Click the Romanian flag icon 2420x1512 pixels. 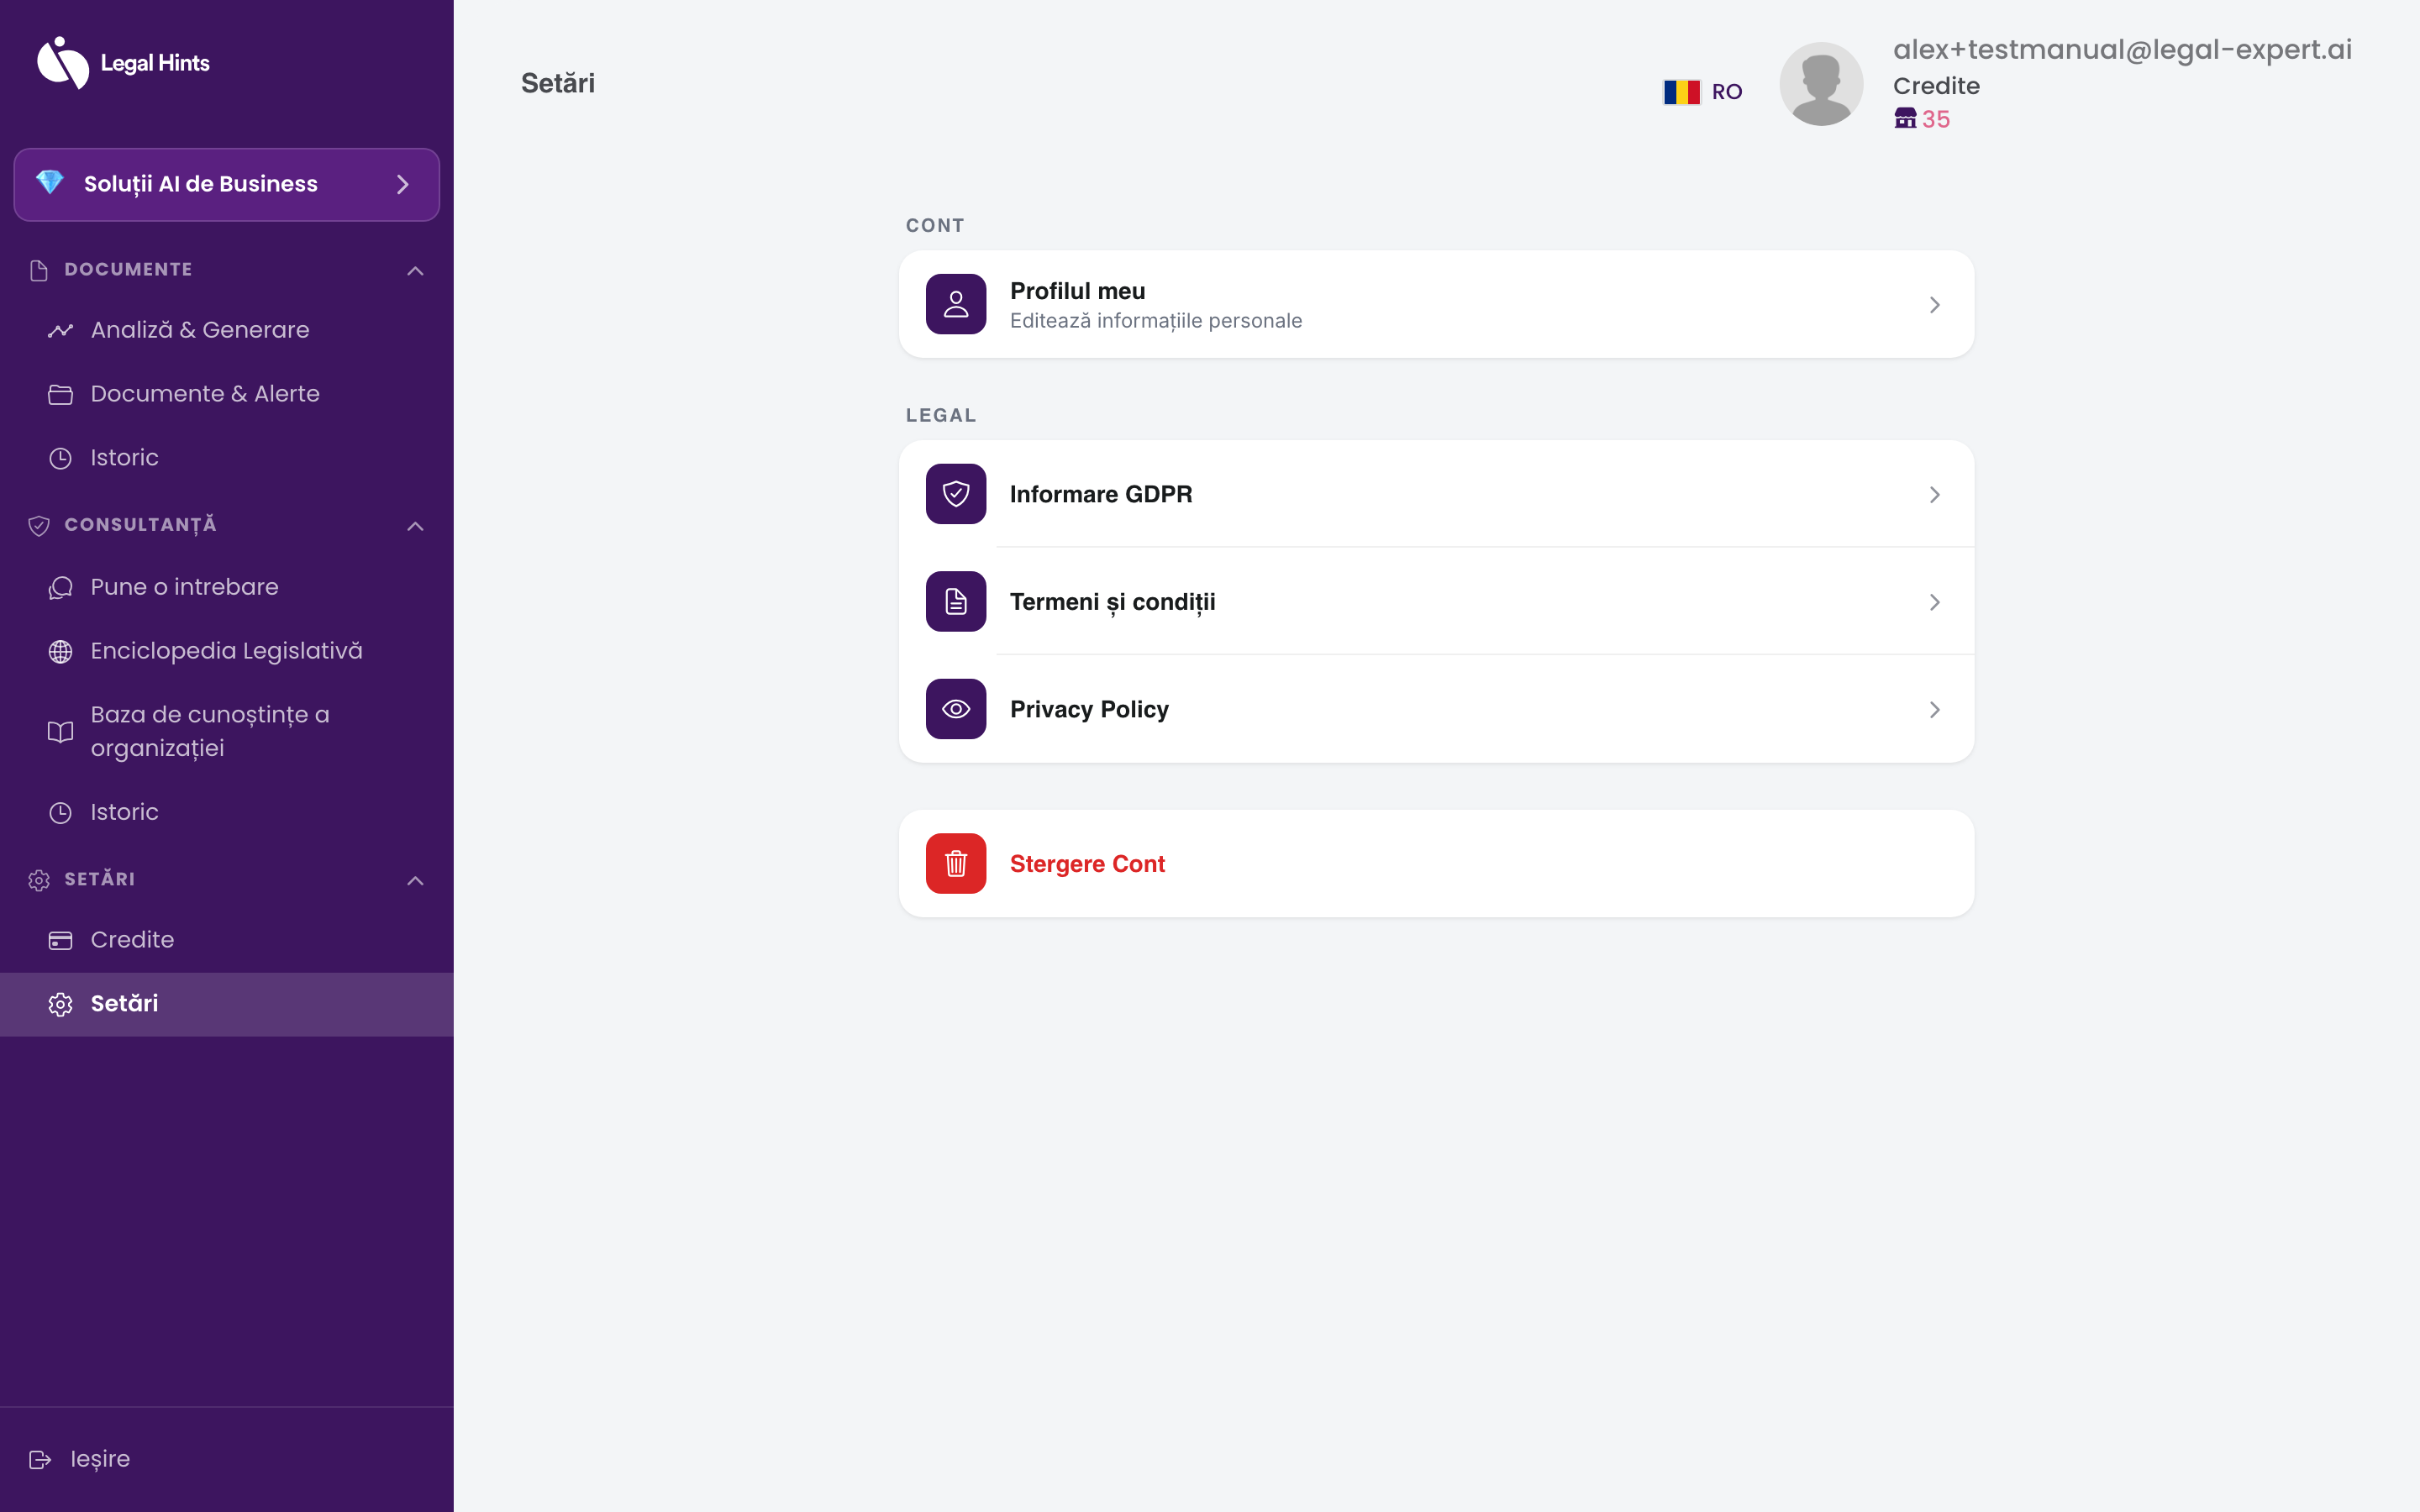pos(1681,92)
